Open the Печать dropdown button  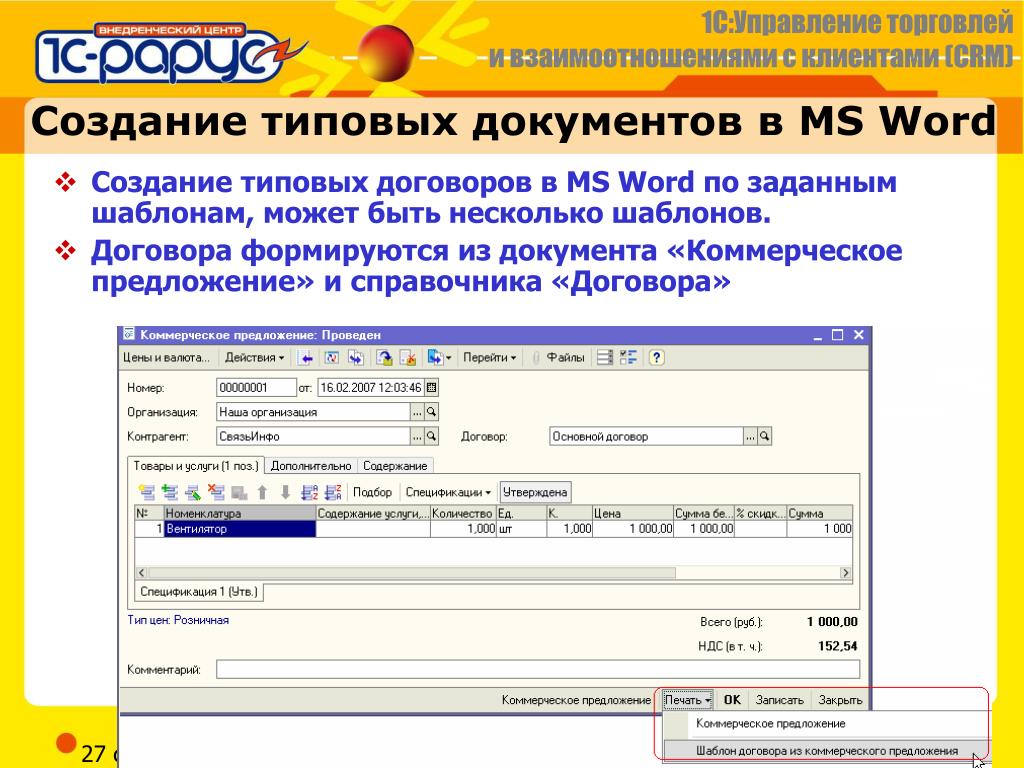(687, 699)
